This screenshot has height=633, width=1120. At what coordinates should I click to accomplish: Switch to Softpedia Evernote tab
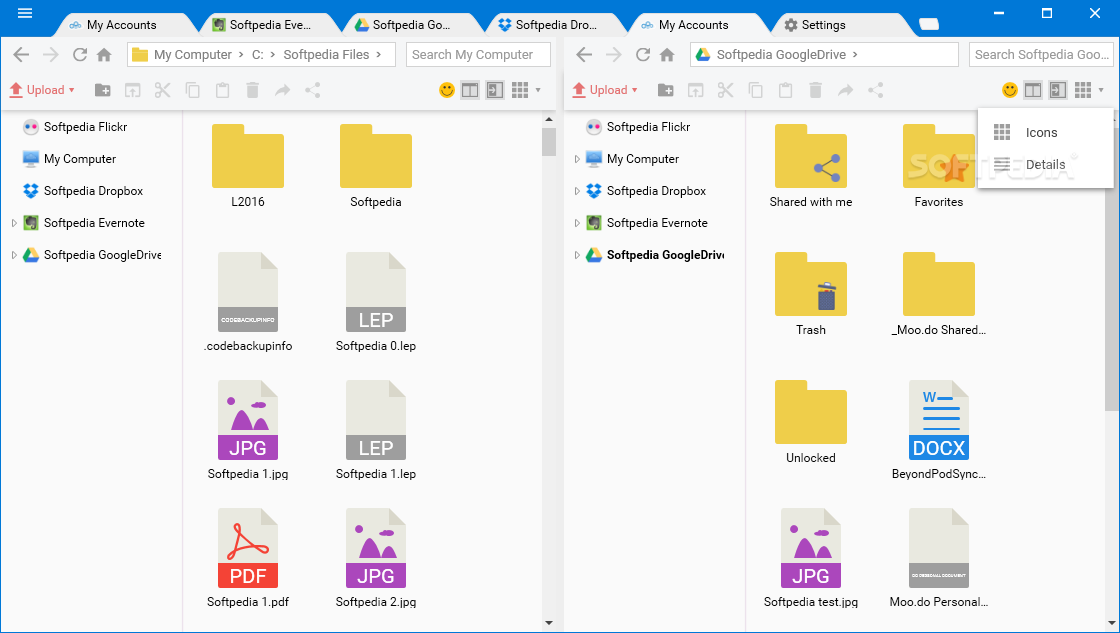click(270, 25)
